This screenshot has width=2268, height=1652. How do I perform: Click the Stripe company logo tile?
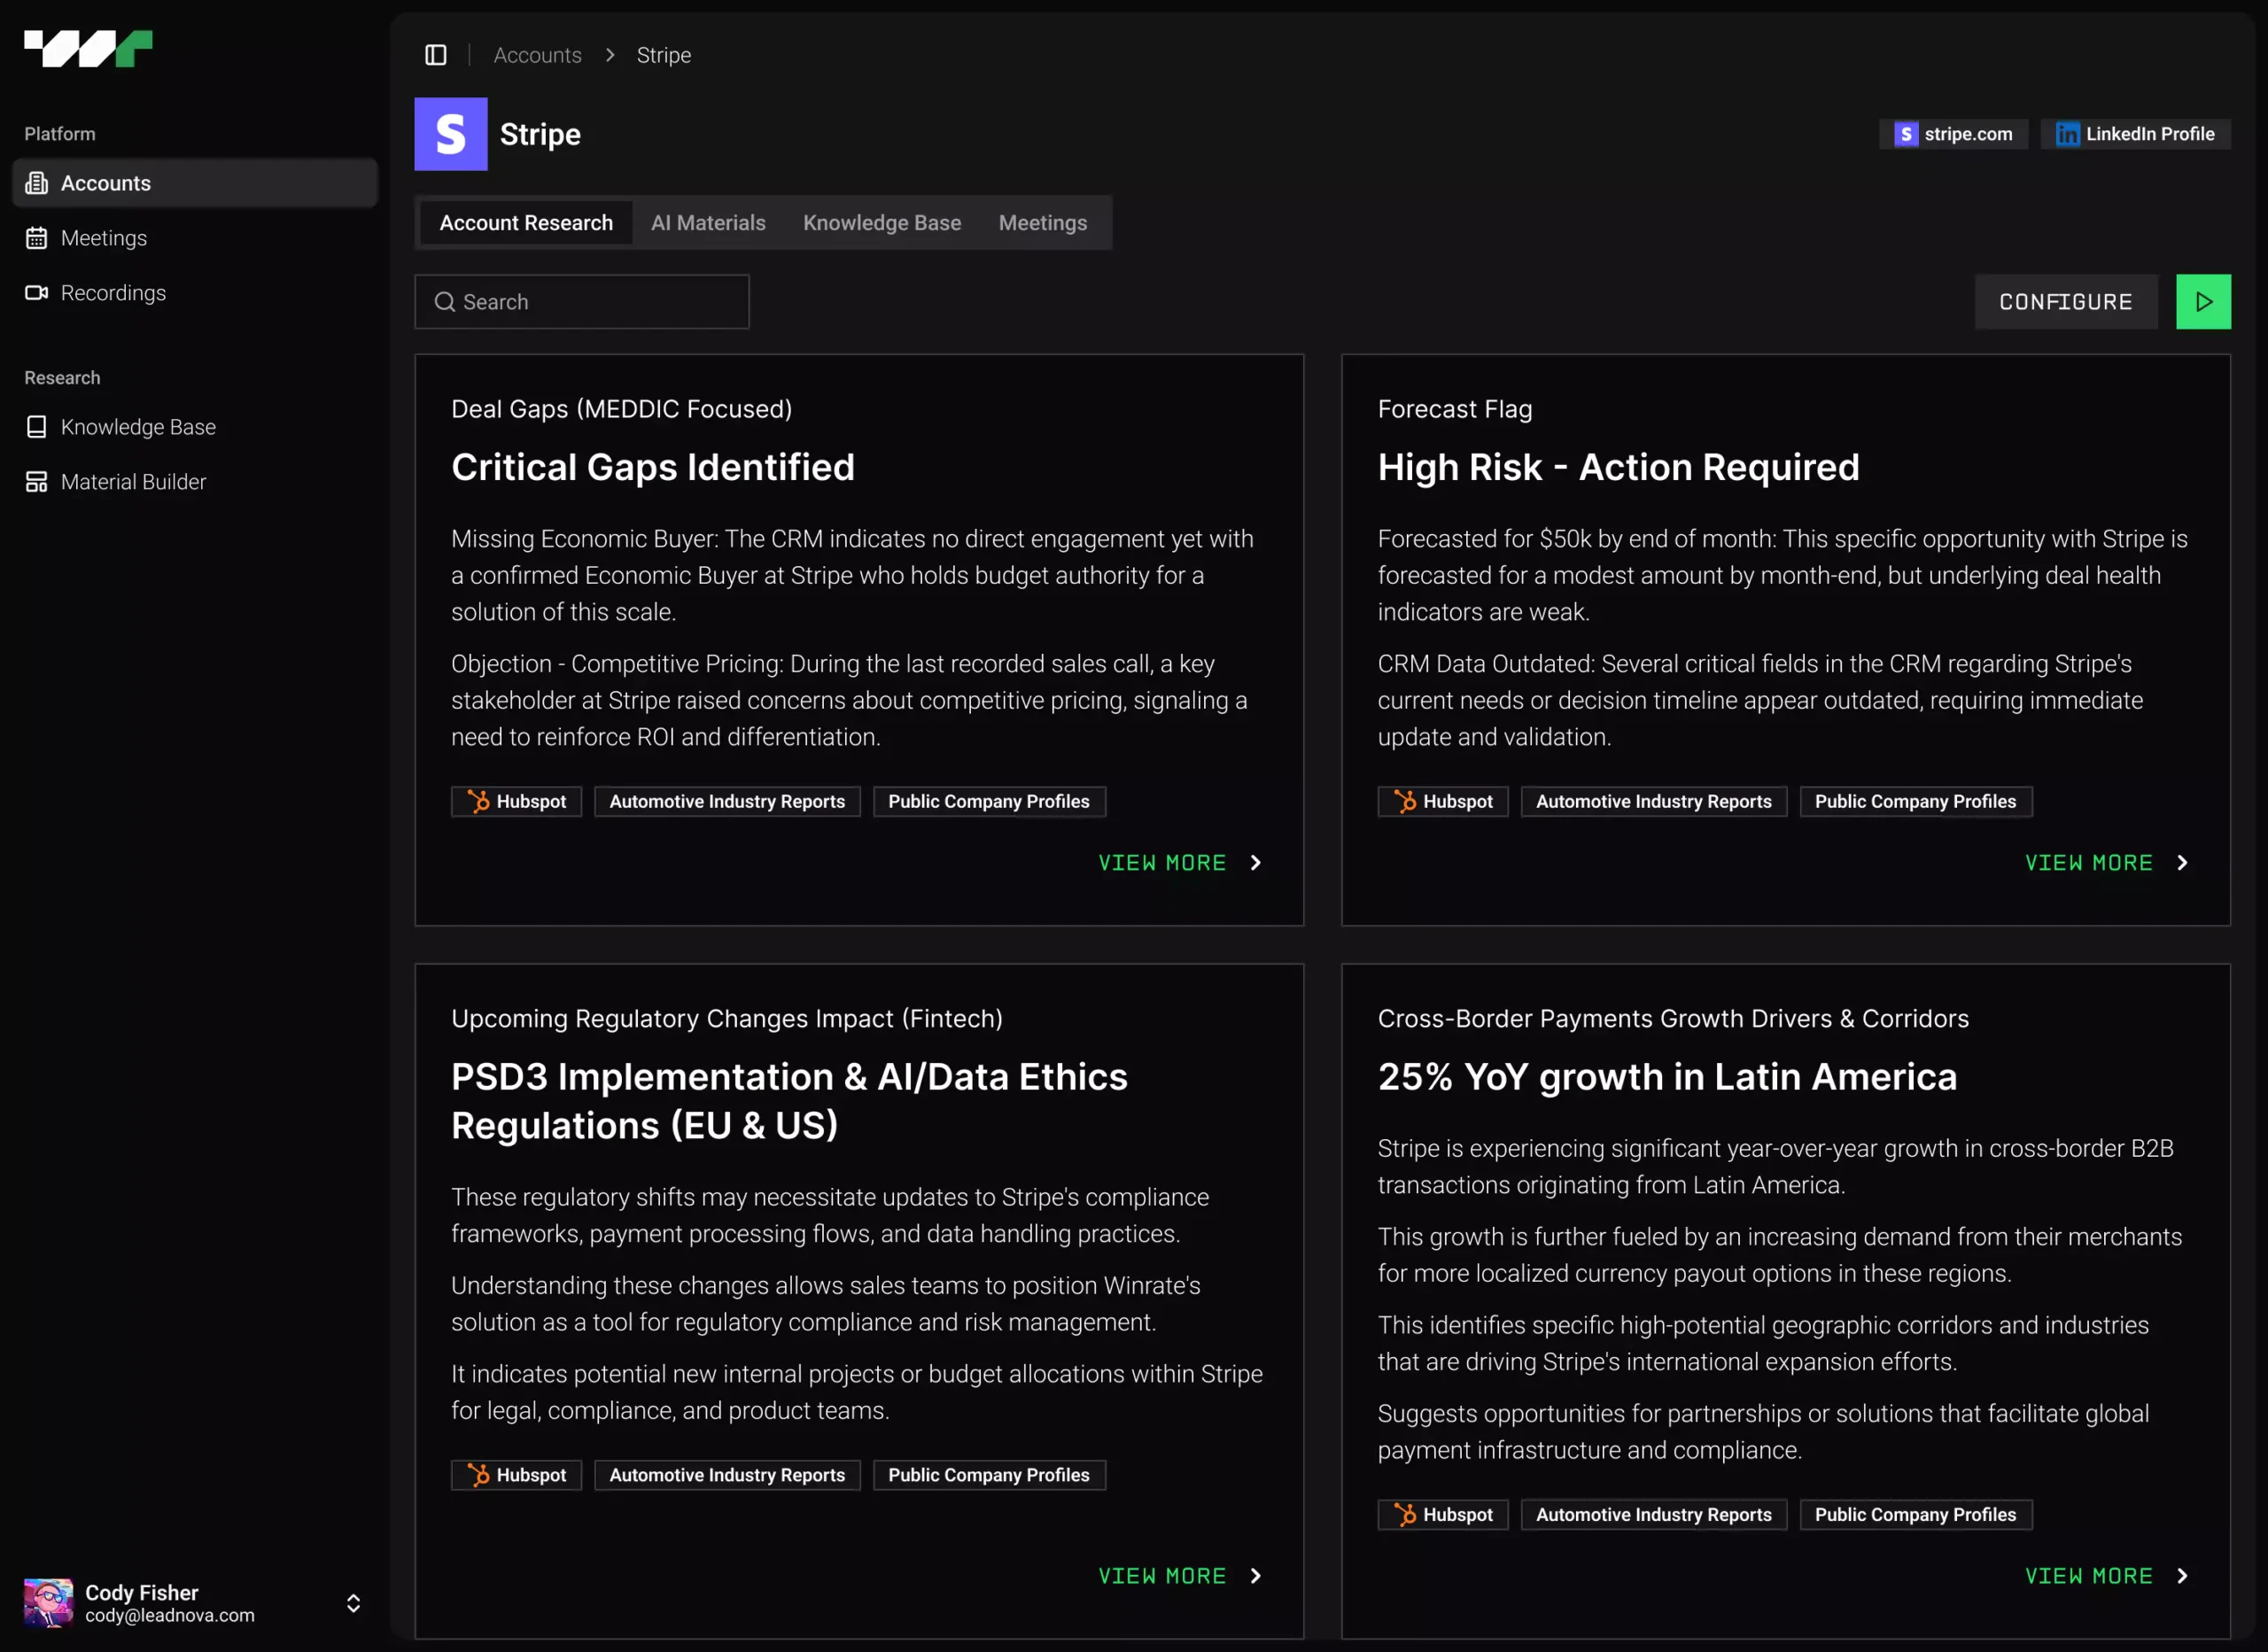tap(451, 134)
